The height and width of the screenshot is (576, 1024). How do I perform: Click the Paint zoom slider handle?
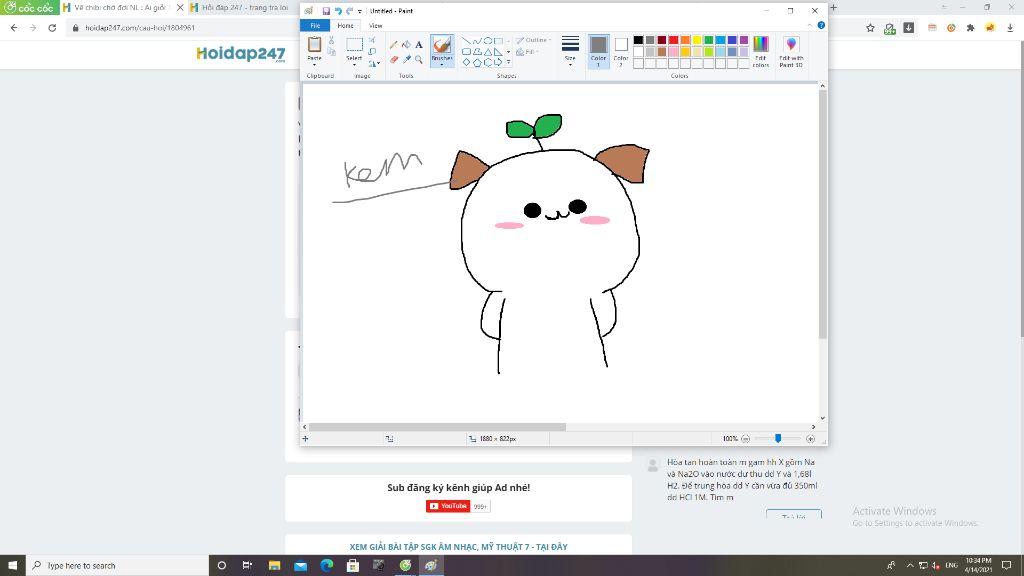[x=778, y=439]
